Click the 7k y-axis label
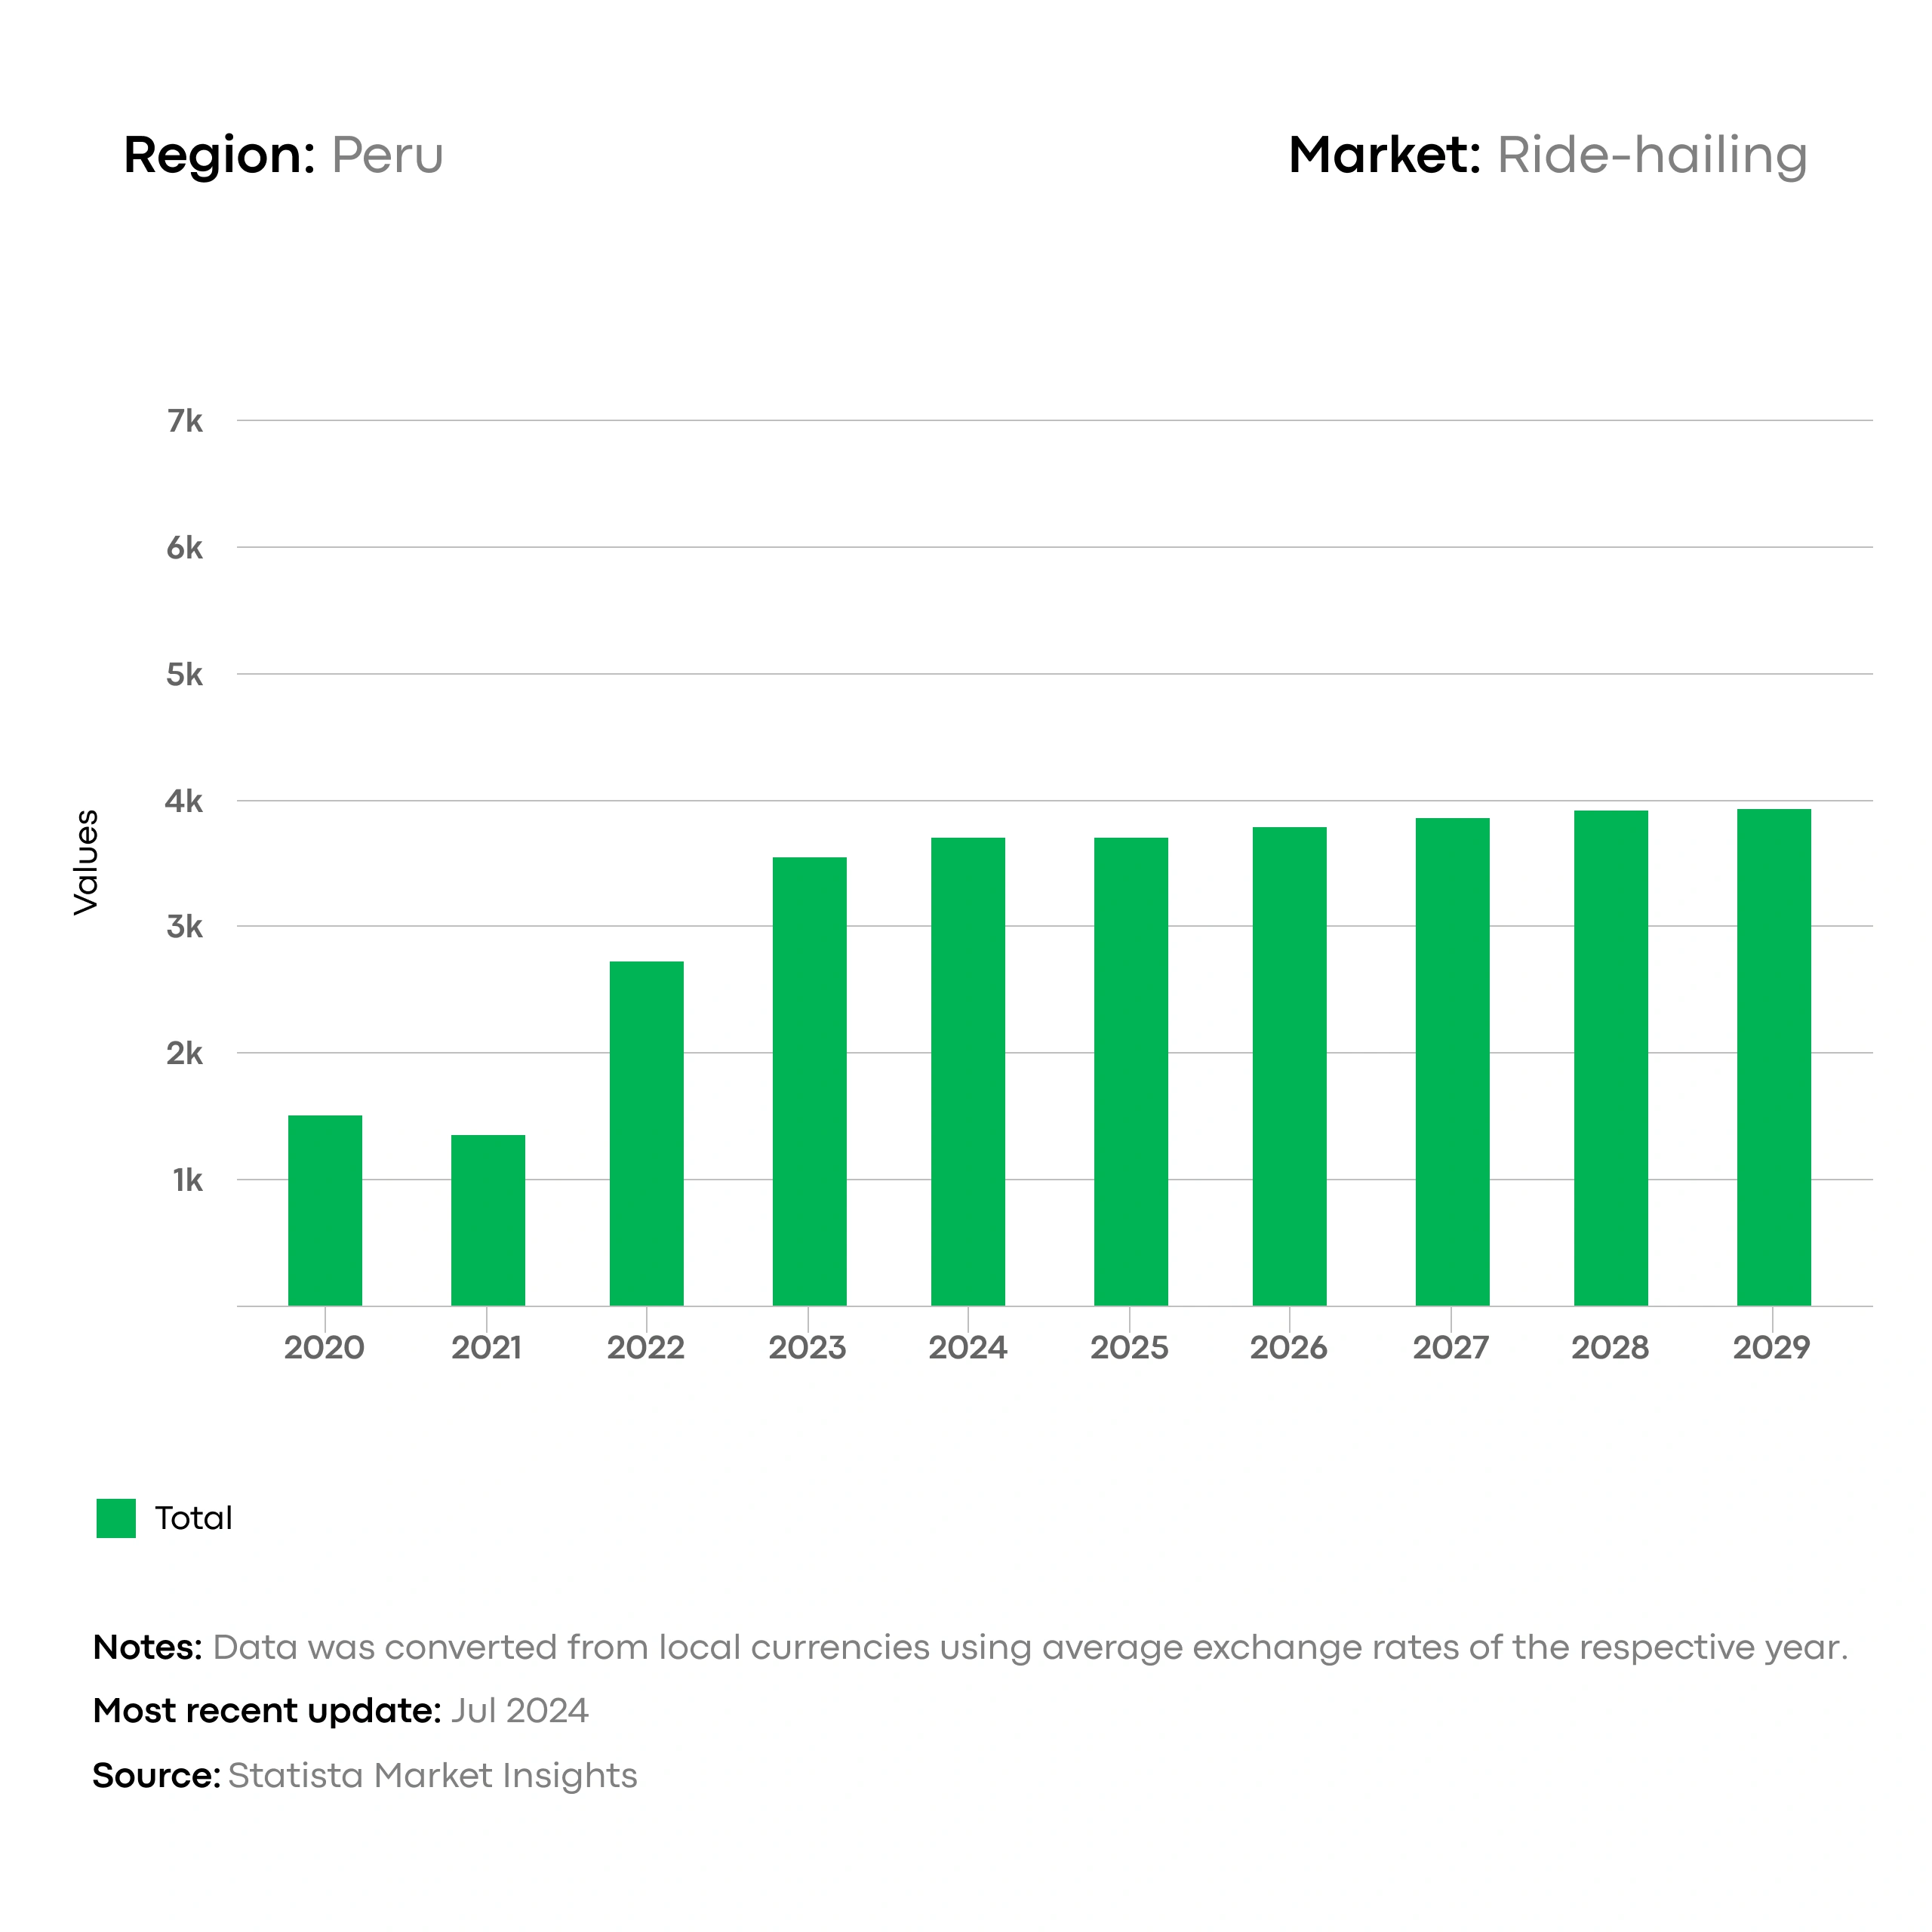This screenshot has height=1932, width=1932. (185, 421)
